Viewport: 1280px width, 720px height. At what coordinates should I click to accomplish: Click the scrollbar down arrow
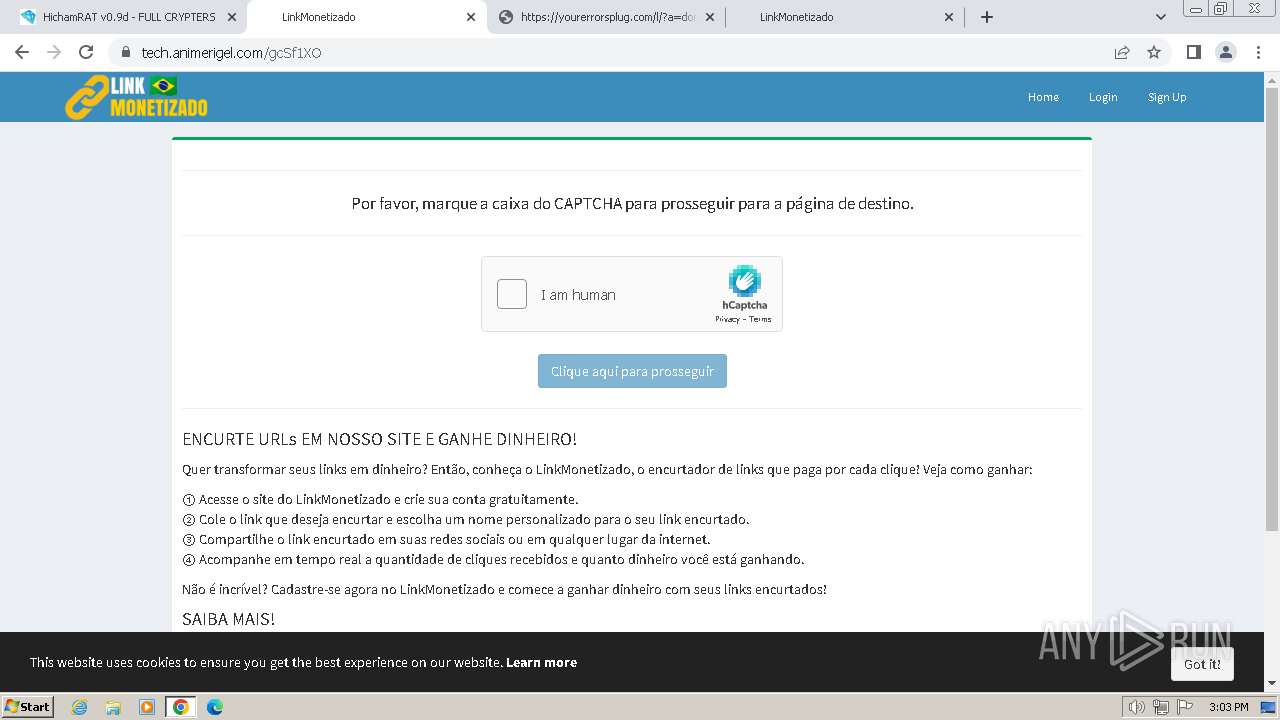(1272, 683)
